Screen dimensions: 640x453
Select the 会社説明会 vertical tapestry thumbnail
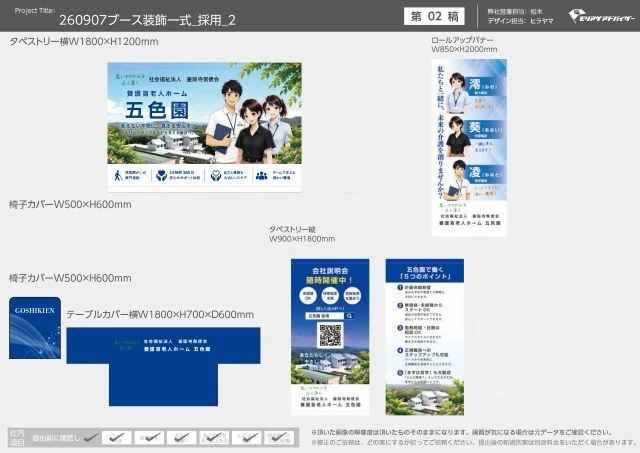pyautogui.click(x=330, y=337)
